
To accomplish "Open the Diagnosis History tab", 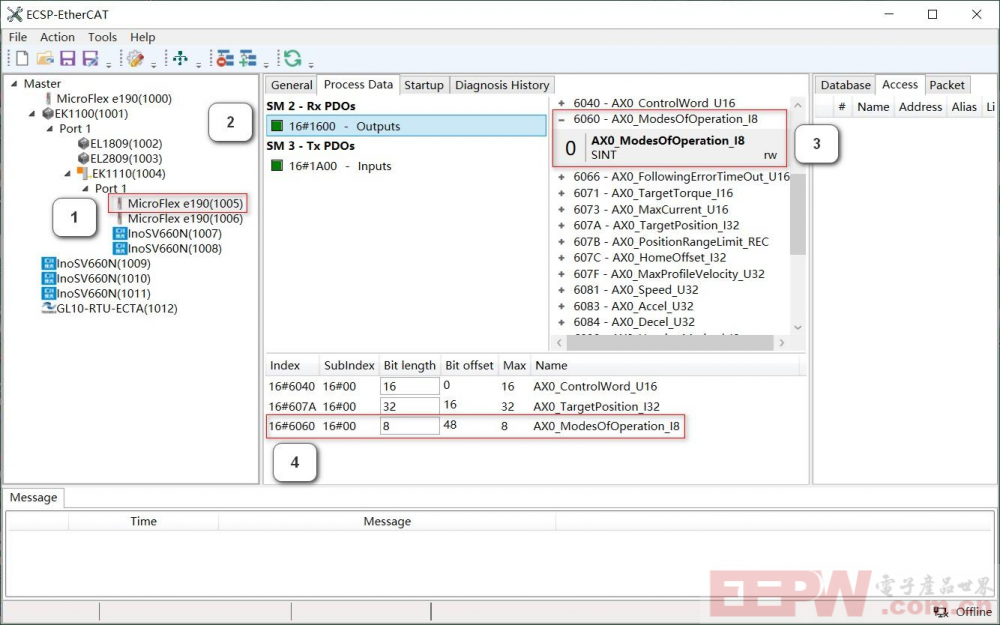I will pos(502,85).
